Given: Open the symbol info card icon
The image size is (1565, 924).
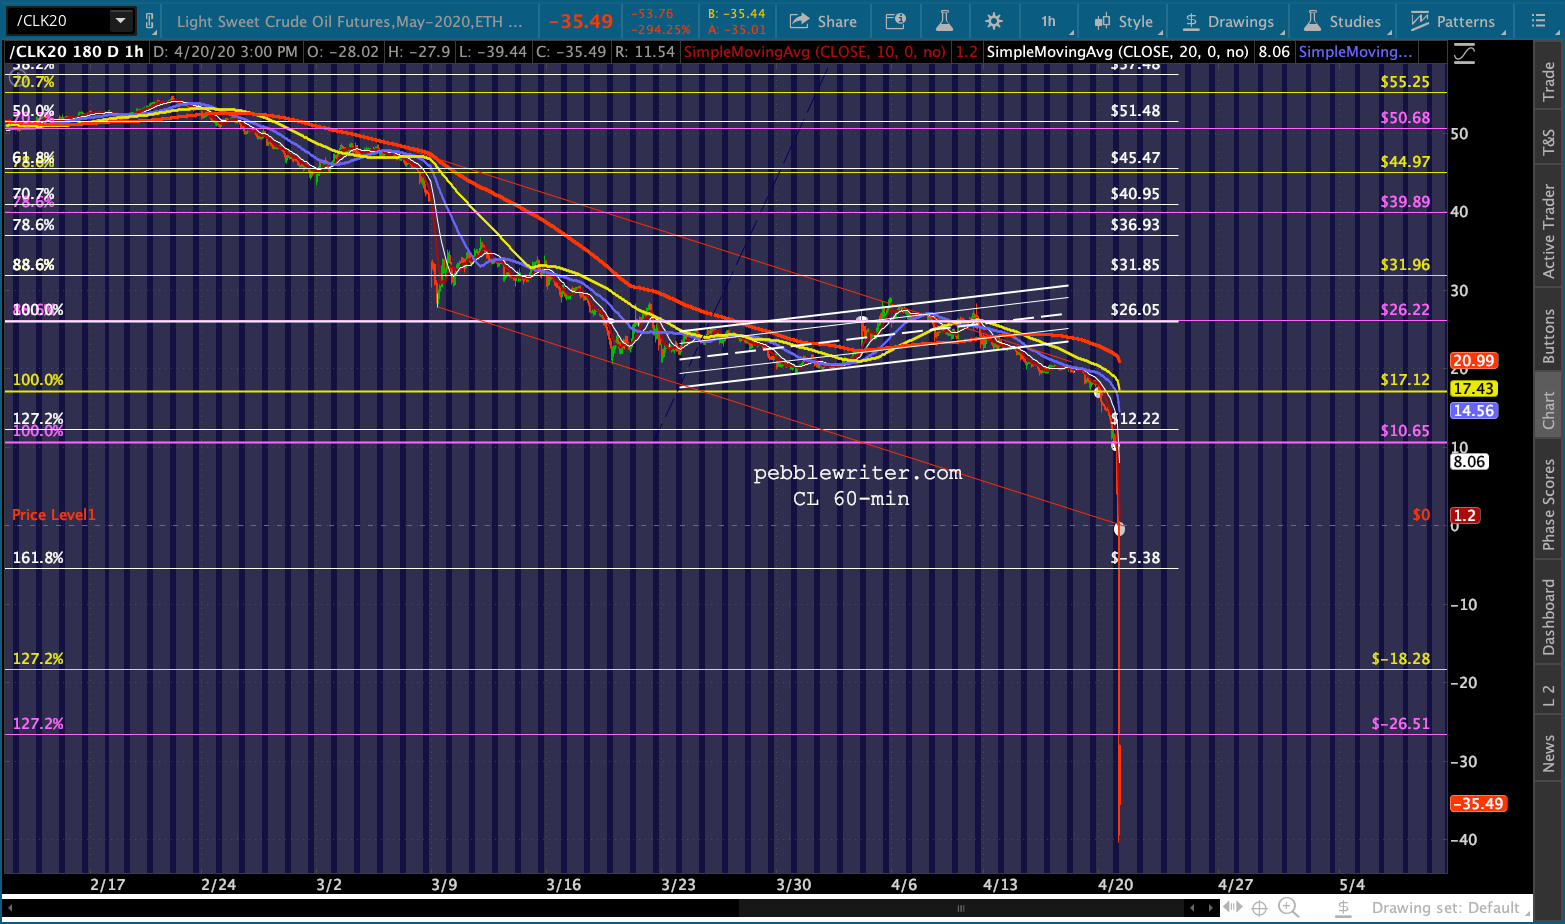Looking at the screenshot, I should click(x=896, y=21).
